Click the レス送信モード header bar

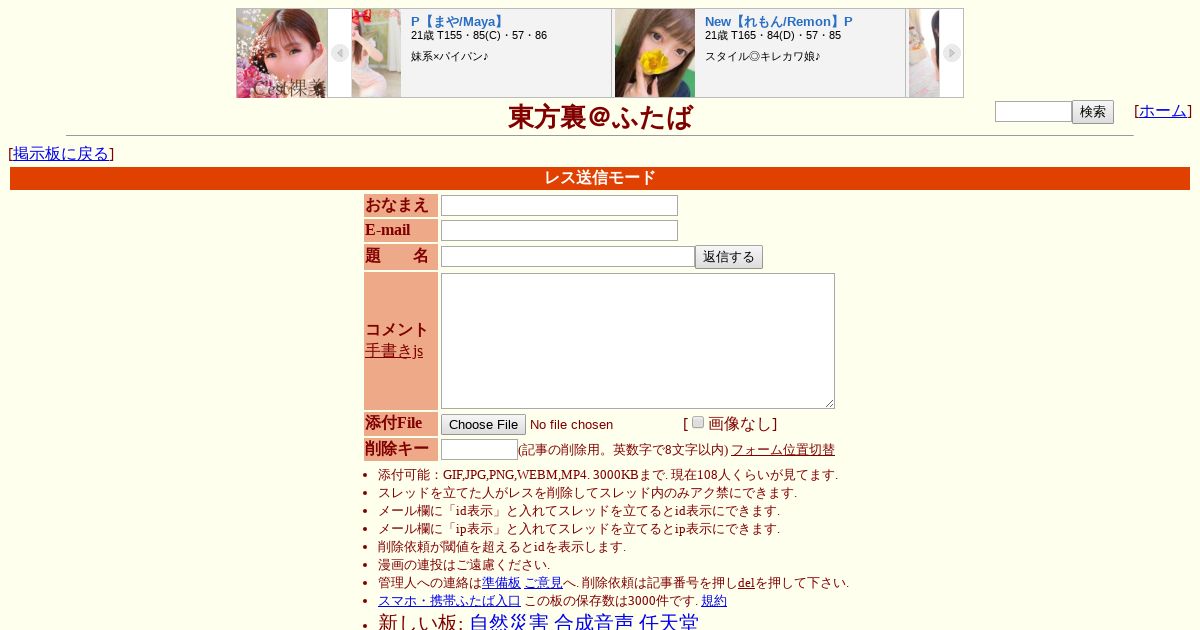(x=600, y=178)
